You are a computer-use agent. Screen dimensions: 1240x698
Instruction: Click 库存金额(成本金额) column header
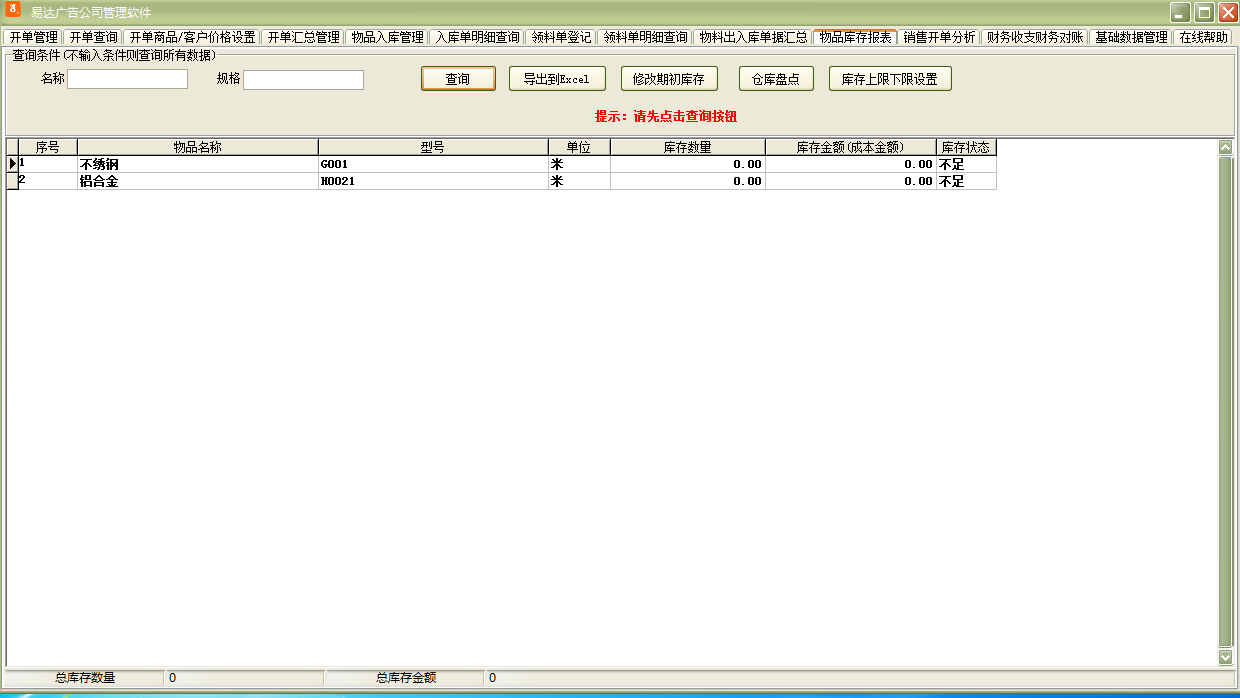(851, 147)
